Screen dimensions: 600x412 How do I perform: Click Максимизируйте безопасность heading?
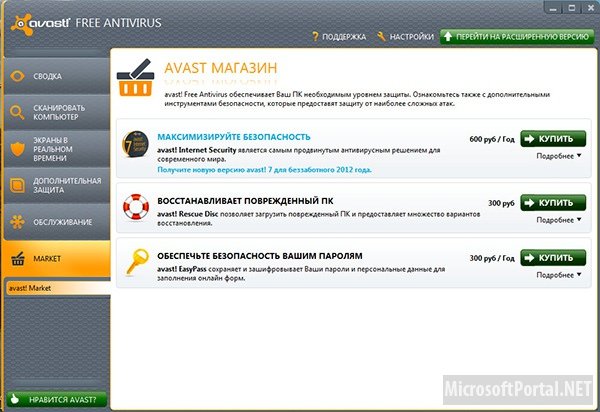[234, 137]
